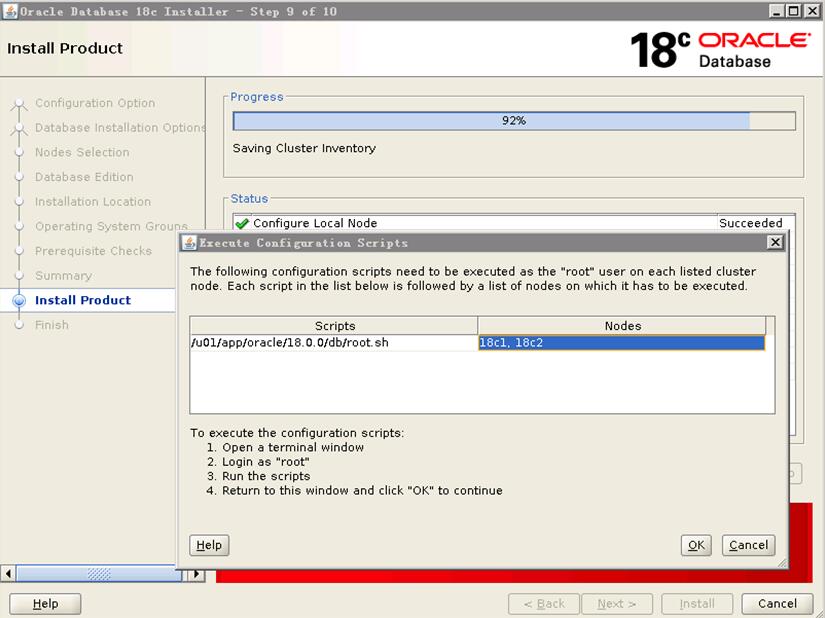Image resolution: width=825 pixels, height=618 pixels.
Task: Select the Summary step
Action: [63, 276]
